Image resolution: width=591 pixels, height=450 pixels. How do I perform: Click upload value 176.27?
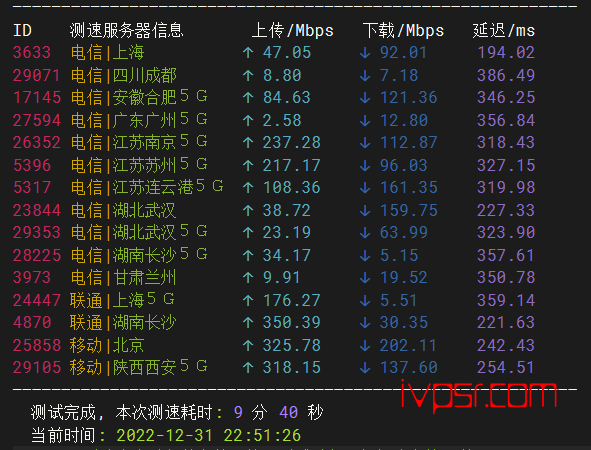click(x=292, y=300)
